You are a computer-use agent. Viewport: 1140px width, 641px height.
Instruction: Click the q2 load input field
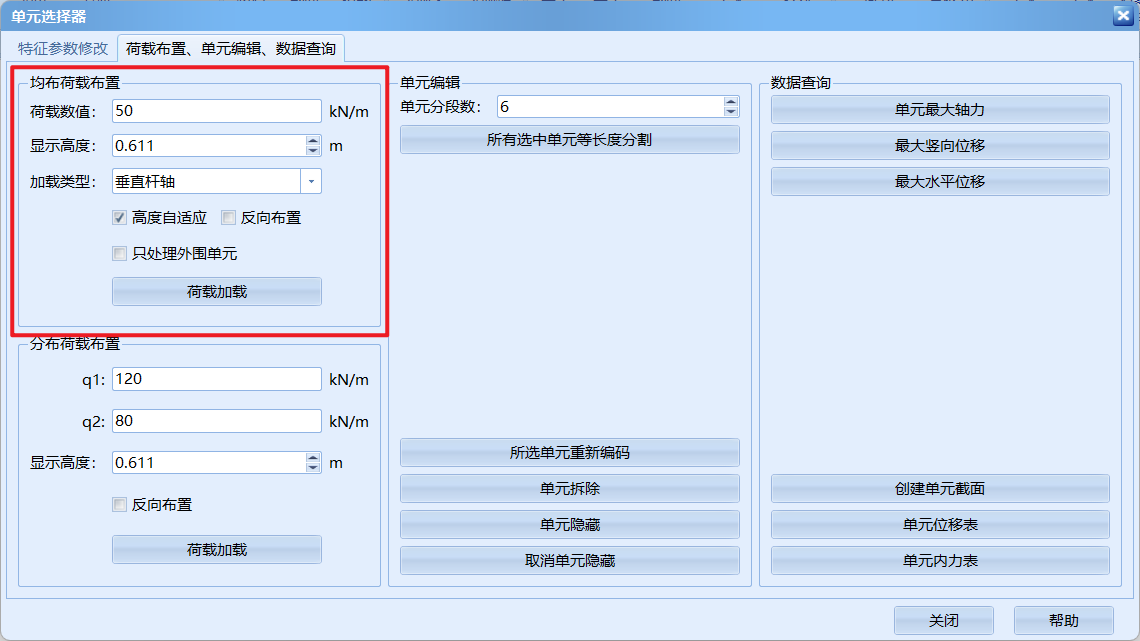[216, 421]
